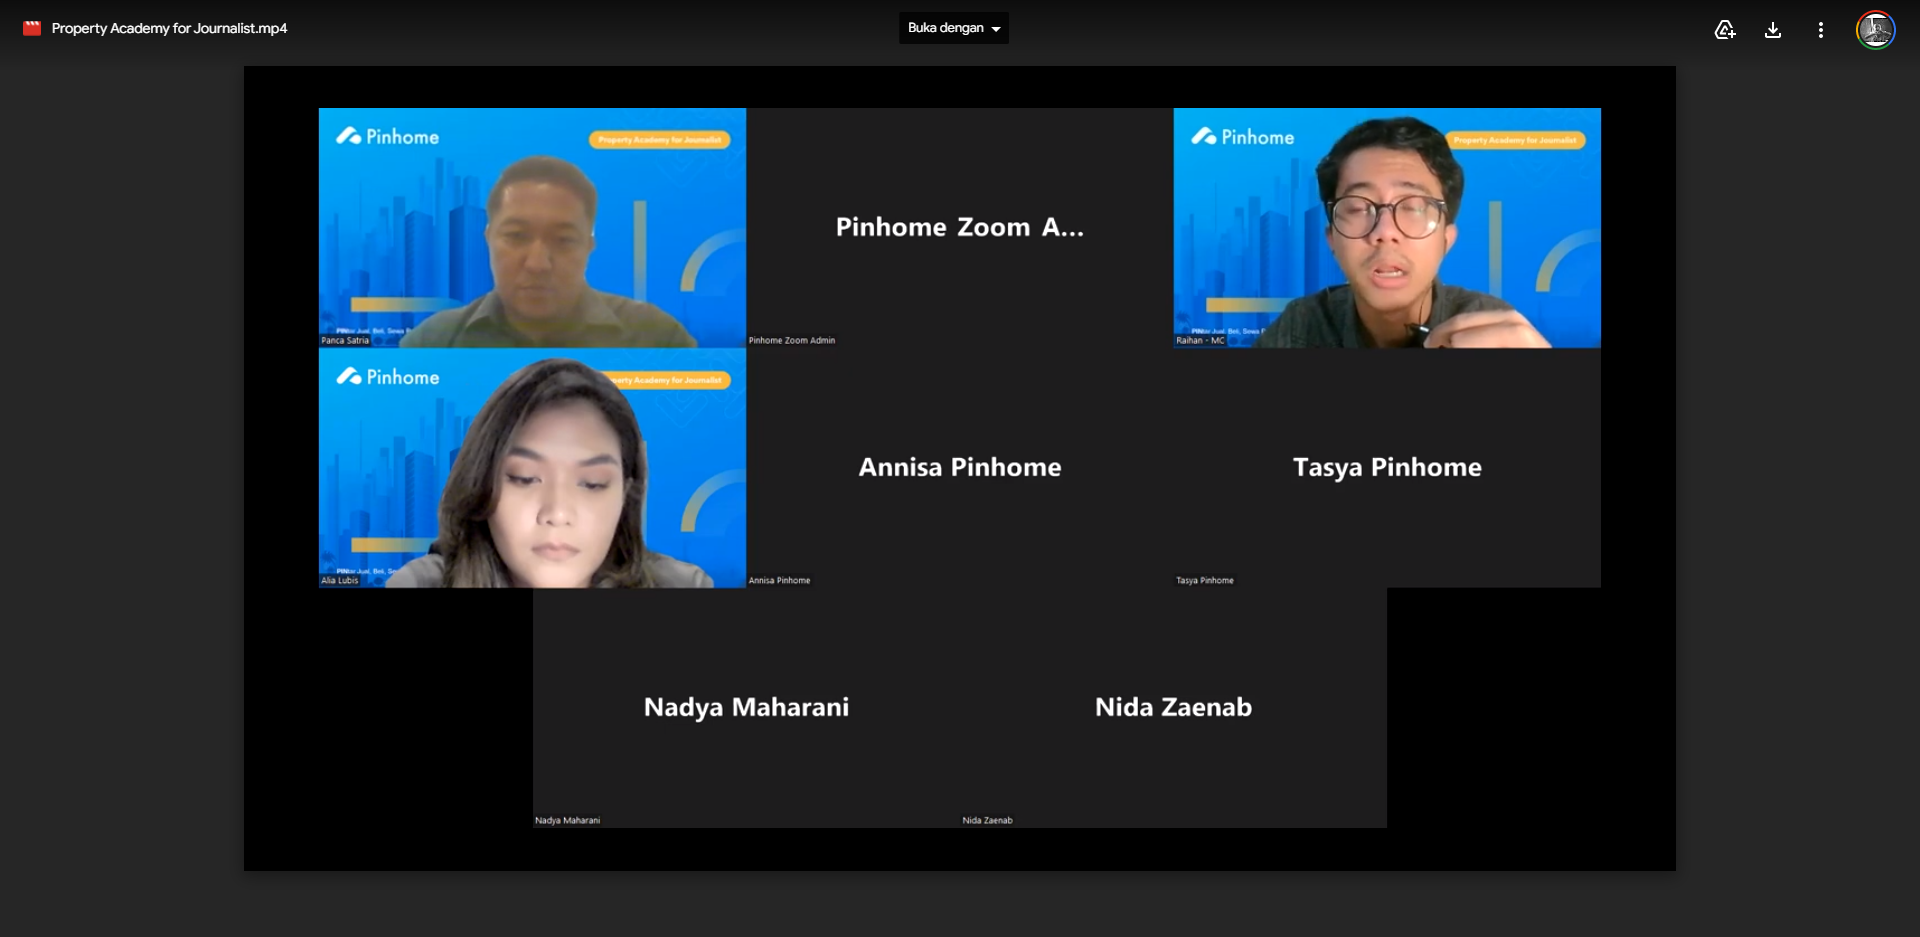
Task: Click Pinhome logo in Panca Satria's tile
Action: (388, 137)
